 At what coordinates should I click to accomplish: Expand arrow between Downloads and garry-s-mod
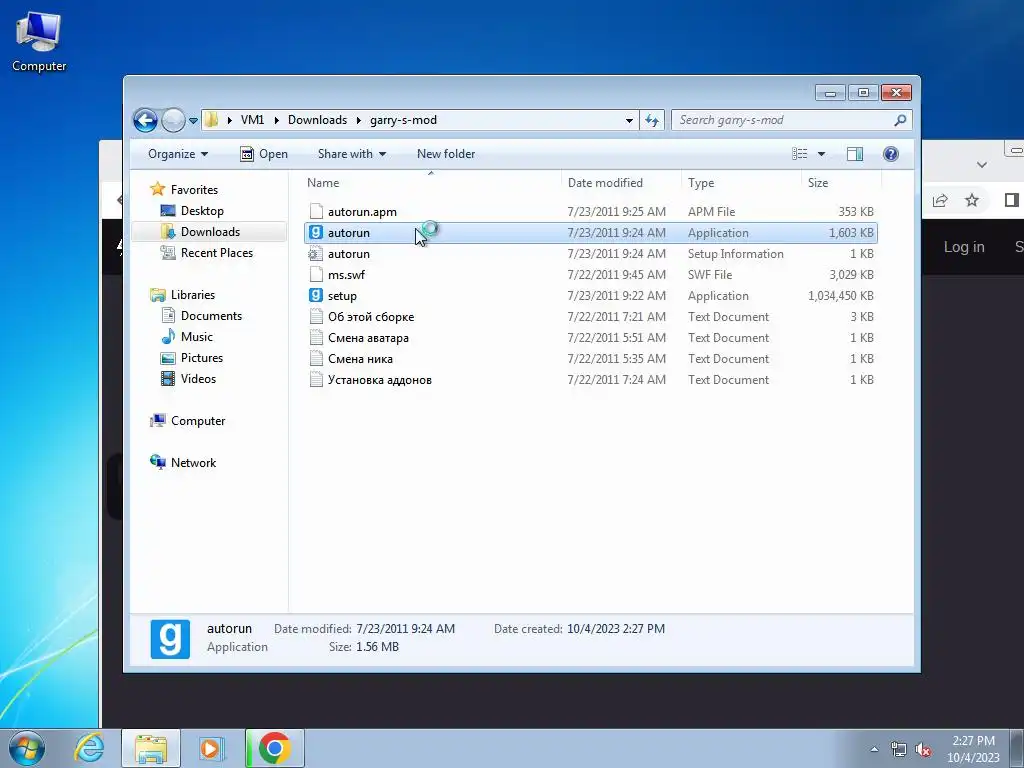point(359,120)
